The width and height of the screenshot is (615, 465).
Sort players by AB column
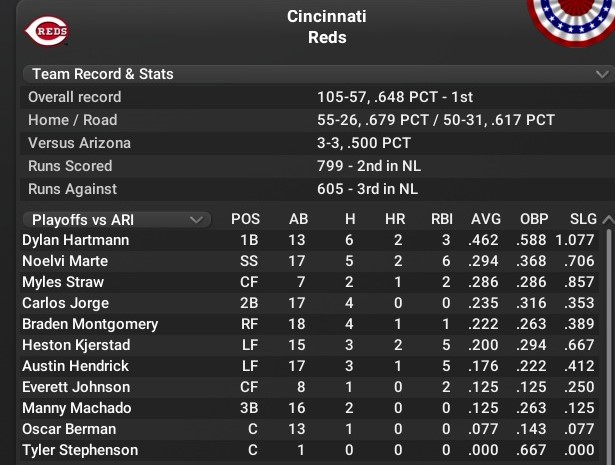298,219
